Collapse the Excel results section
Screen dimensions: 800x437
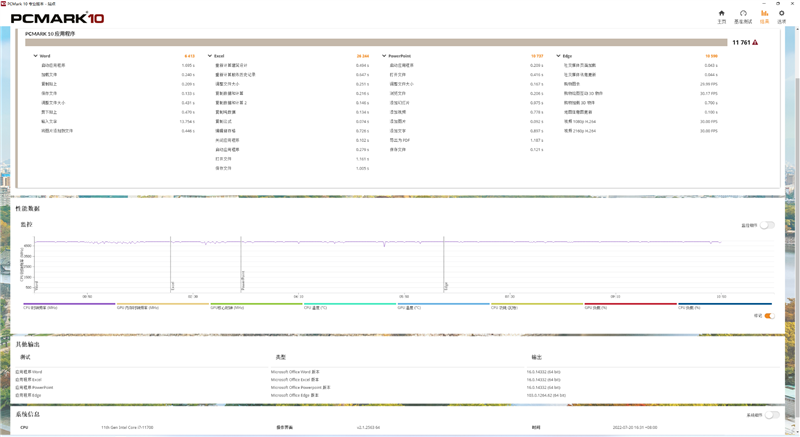tap(210, 56)
